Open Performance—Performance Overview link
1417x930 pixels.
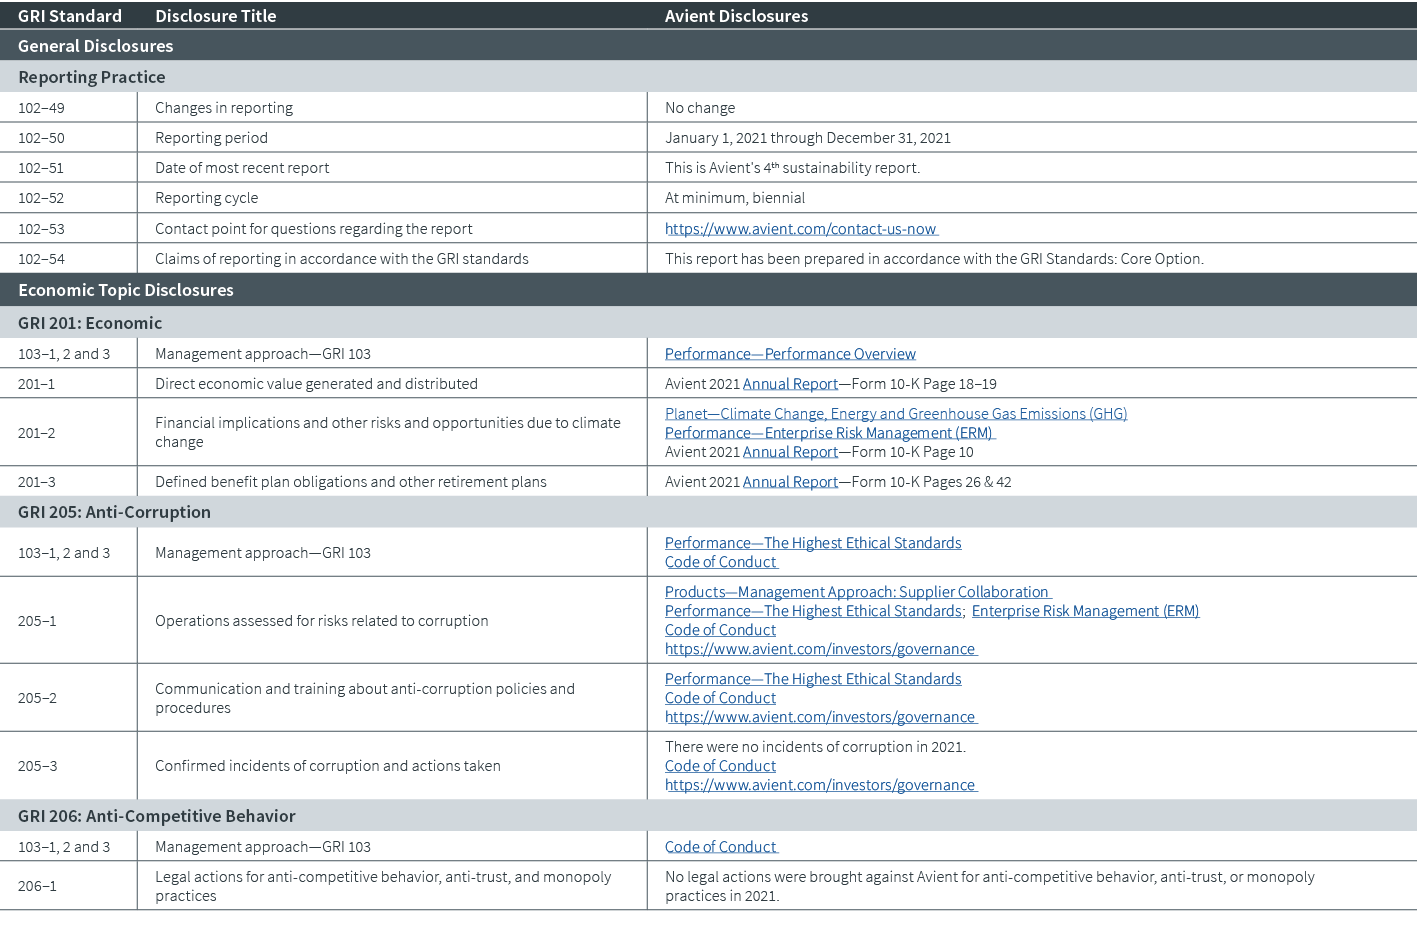[x=790, y=353]
